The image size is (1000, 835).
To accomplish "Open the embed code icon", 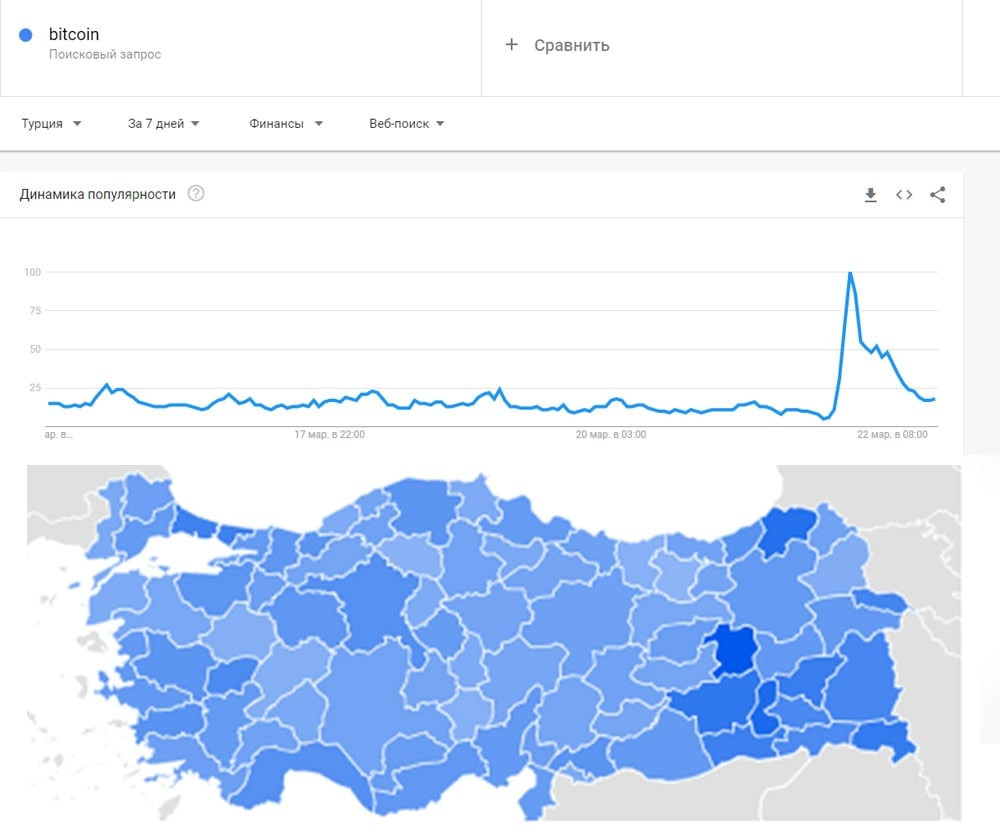I will coord(904,195).
